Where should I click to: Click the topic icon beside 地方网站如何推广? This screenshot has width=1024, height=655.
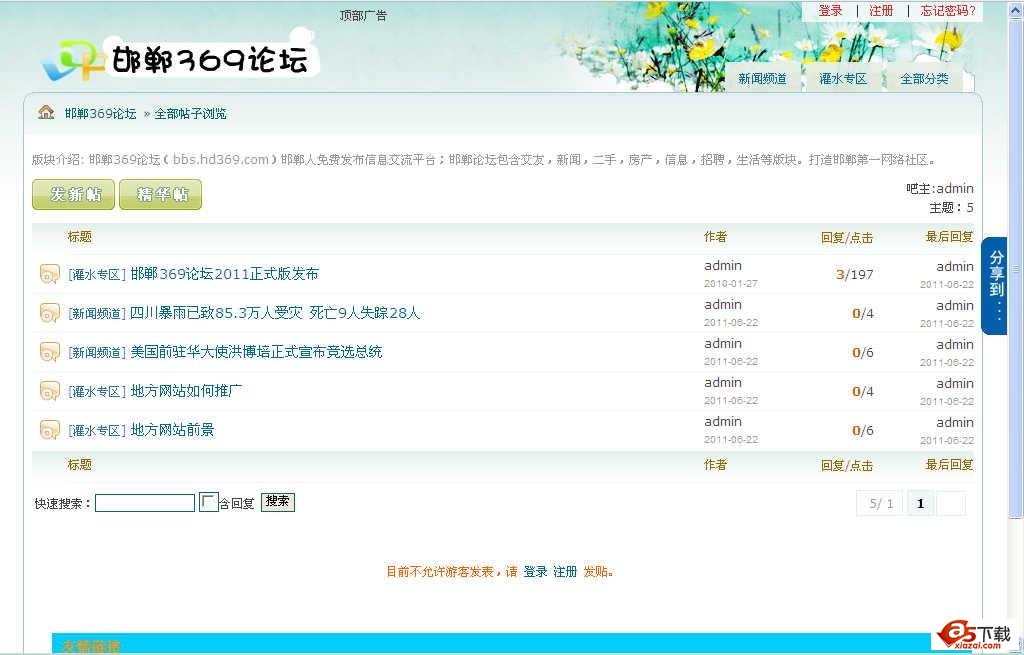(x=50, y=391)
